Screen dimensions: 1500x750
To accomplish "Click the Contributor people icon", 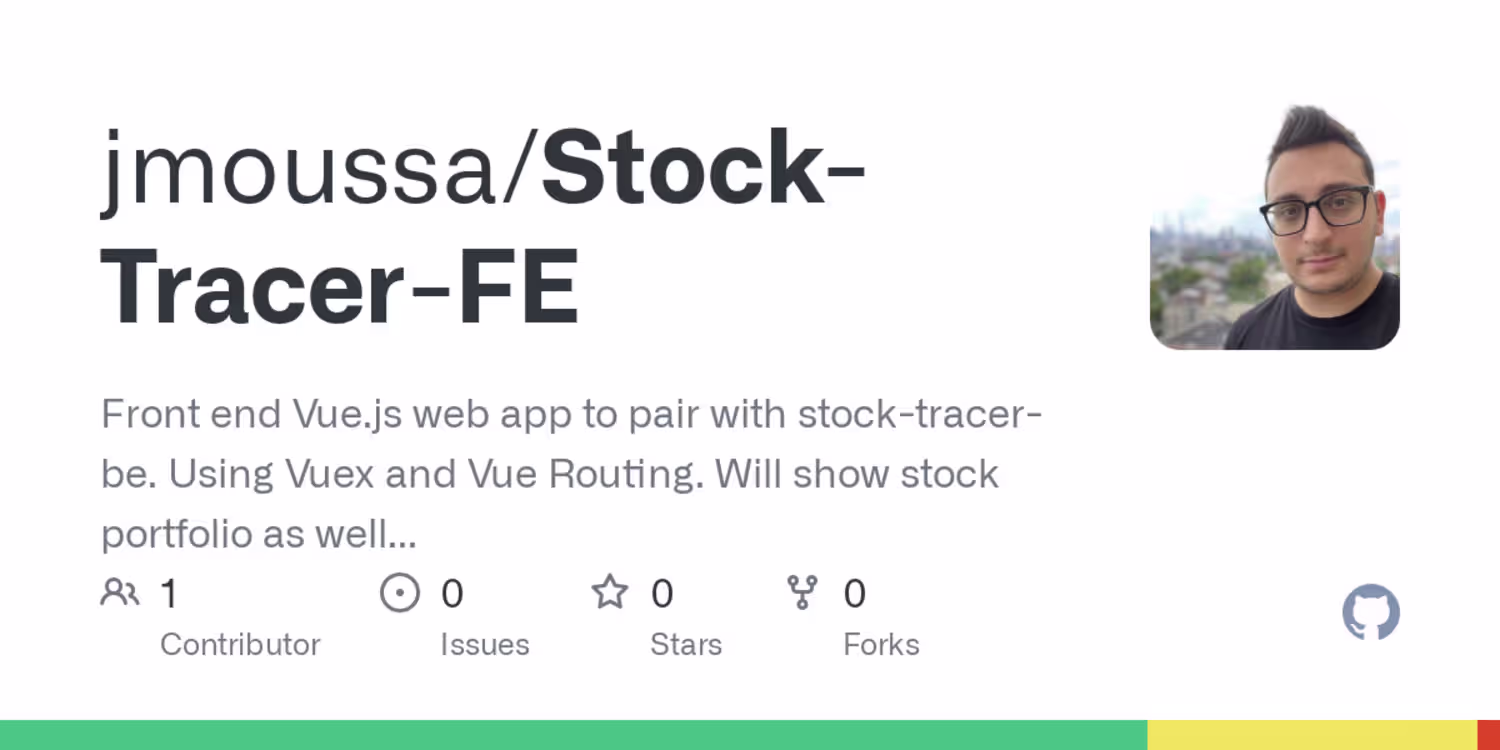I will (x=120, y=593).
